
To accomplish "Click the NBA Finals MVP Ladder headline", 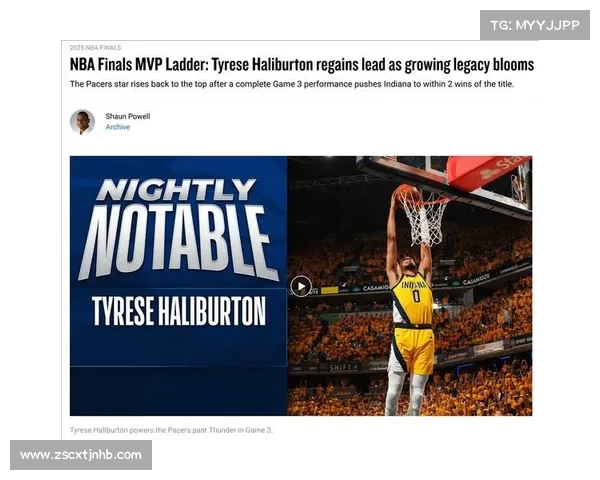I will tap(302, 64).
